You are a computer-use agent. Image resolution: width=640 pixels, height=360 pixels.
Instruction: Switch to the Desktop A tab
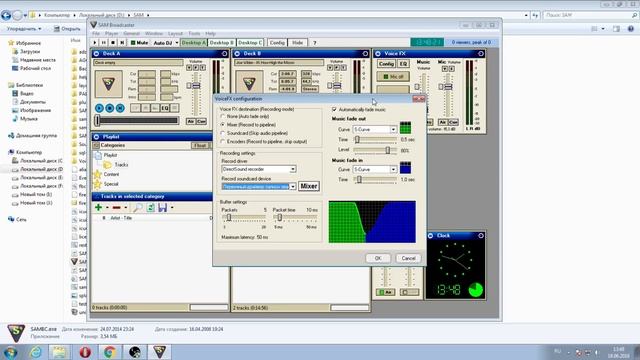(193, 42)
